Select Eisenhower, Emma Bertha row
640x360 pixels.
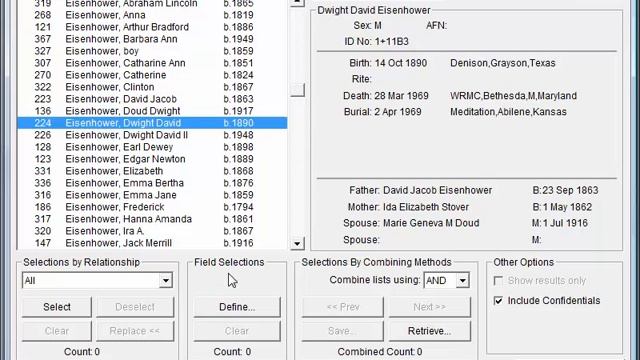point(152,183)
